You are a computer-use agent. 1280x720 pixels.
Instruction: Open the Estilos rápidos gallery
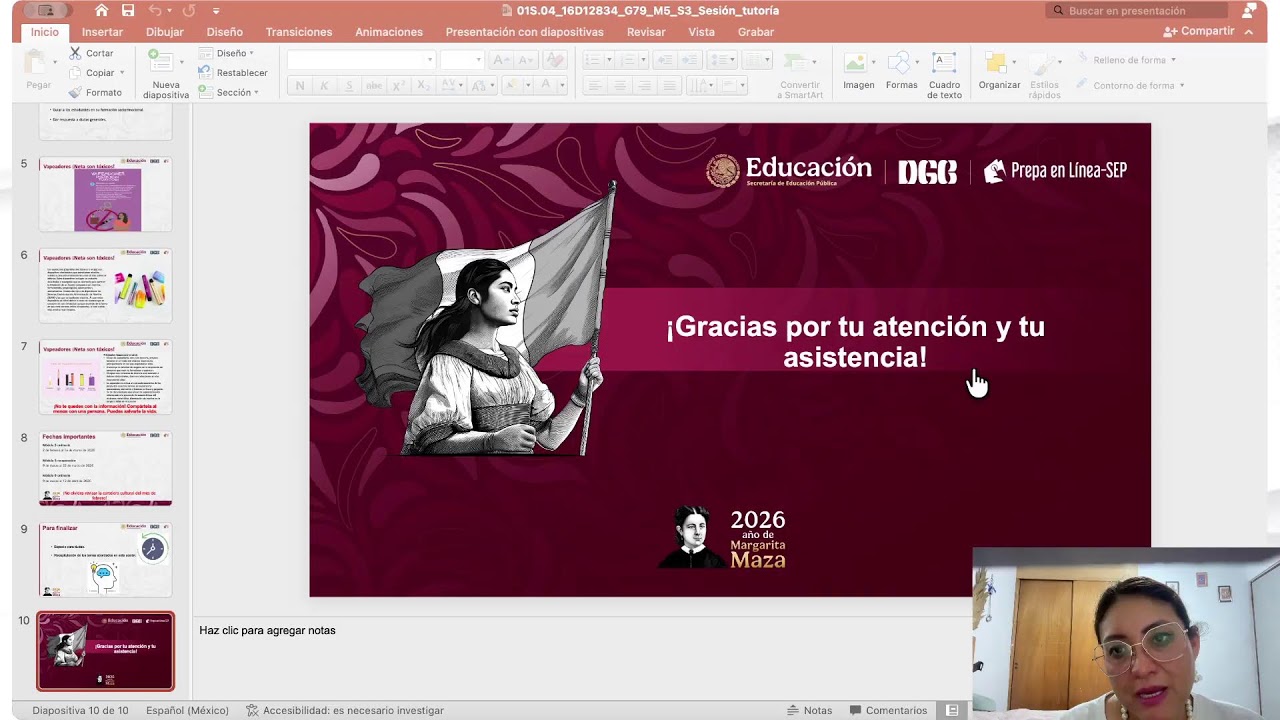tap(1044, 75)
